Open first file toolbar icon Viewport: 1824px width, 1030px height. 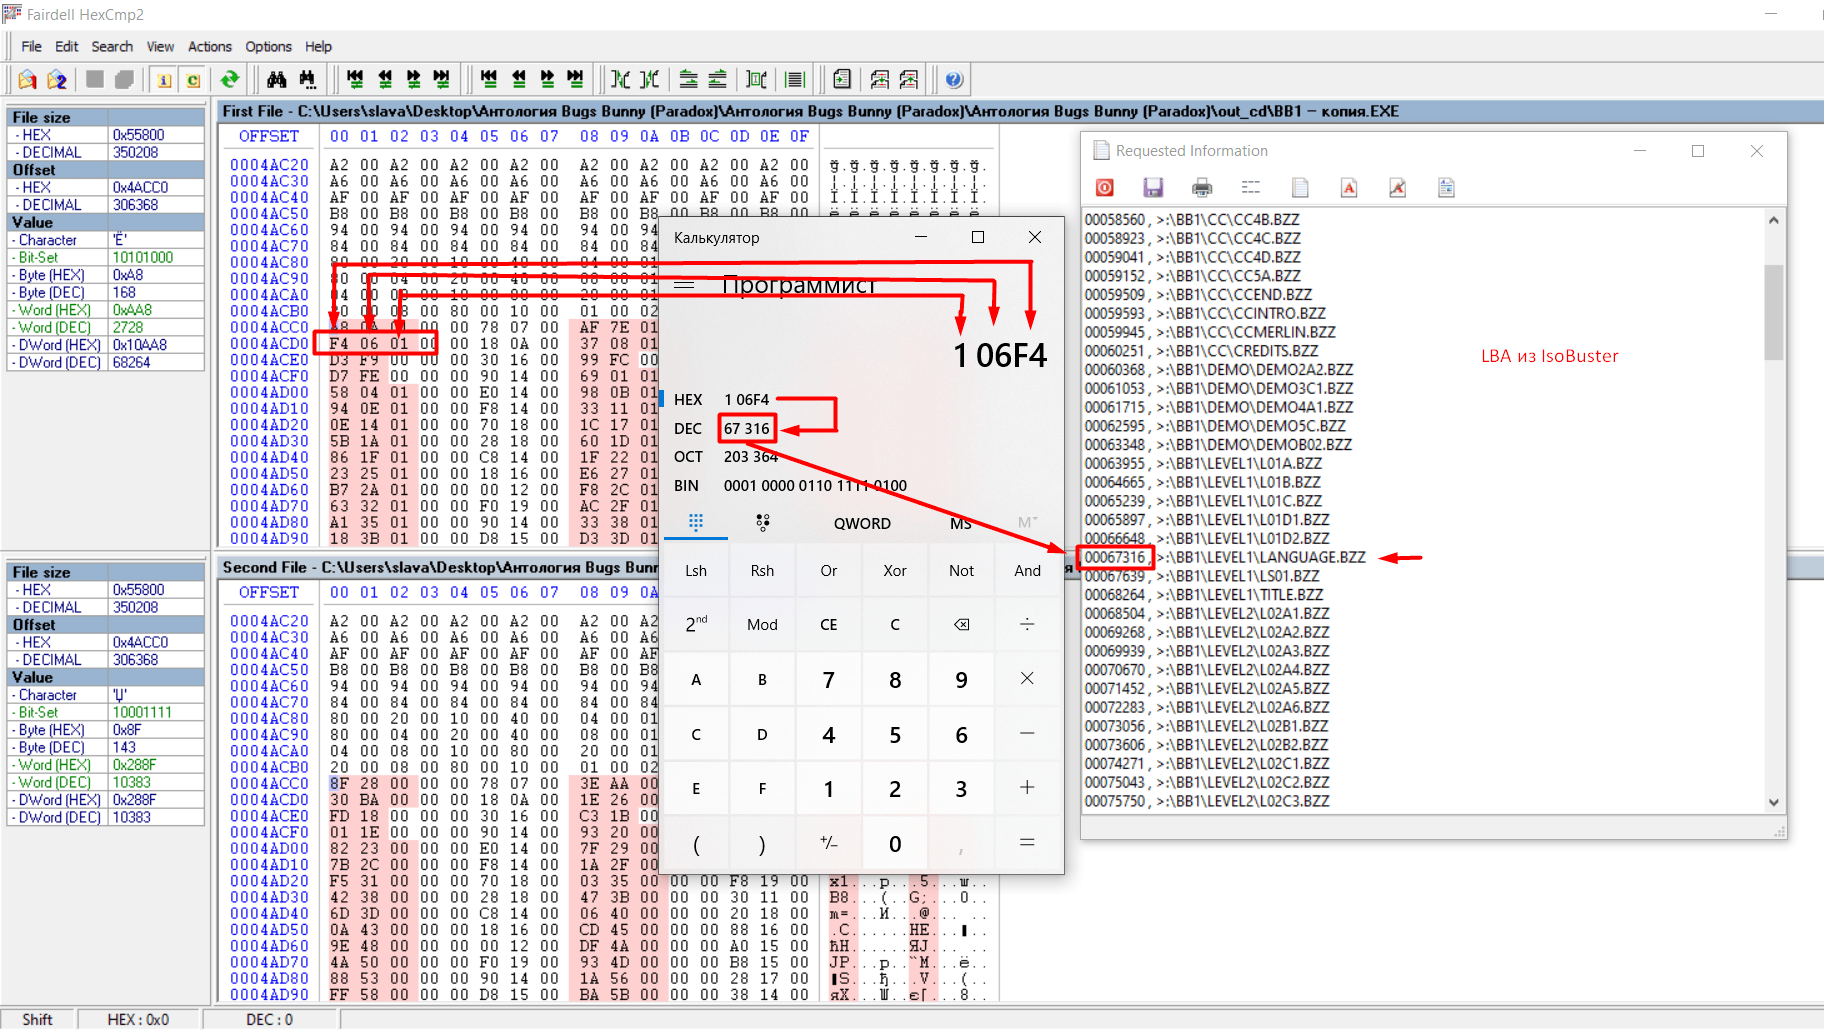point(28,79)
